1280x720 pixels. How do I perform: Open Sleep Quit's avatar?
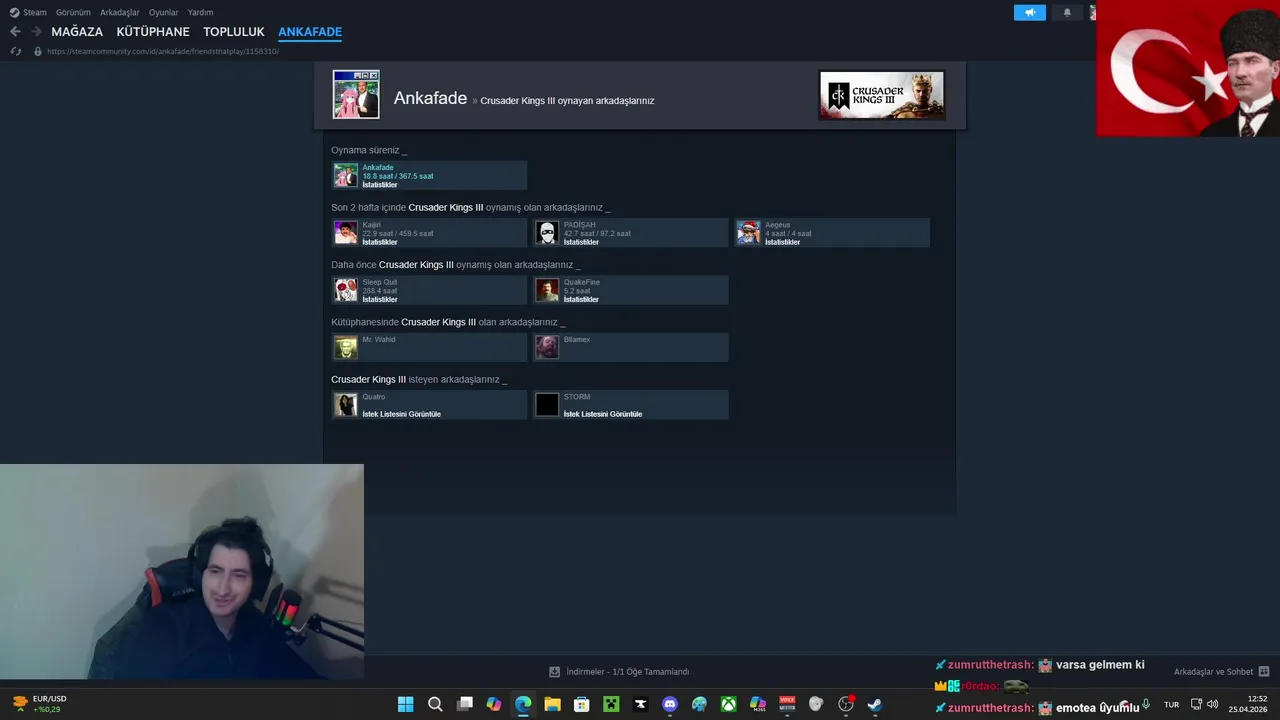[346, 290]
